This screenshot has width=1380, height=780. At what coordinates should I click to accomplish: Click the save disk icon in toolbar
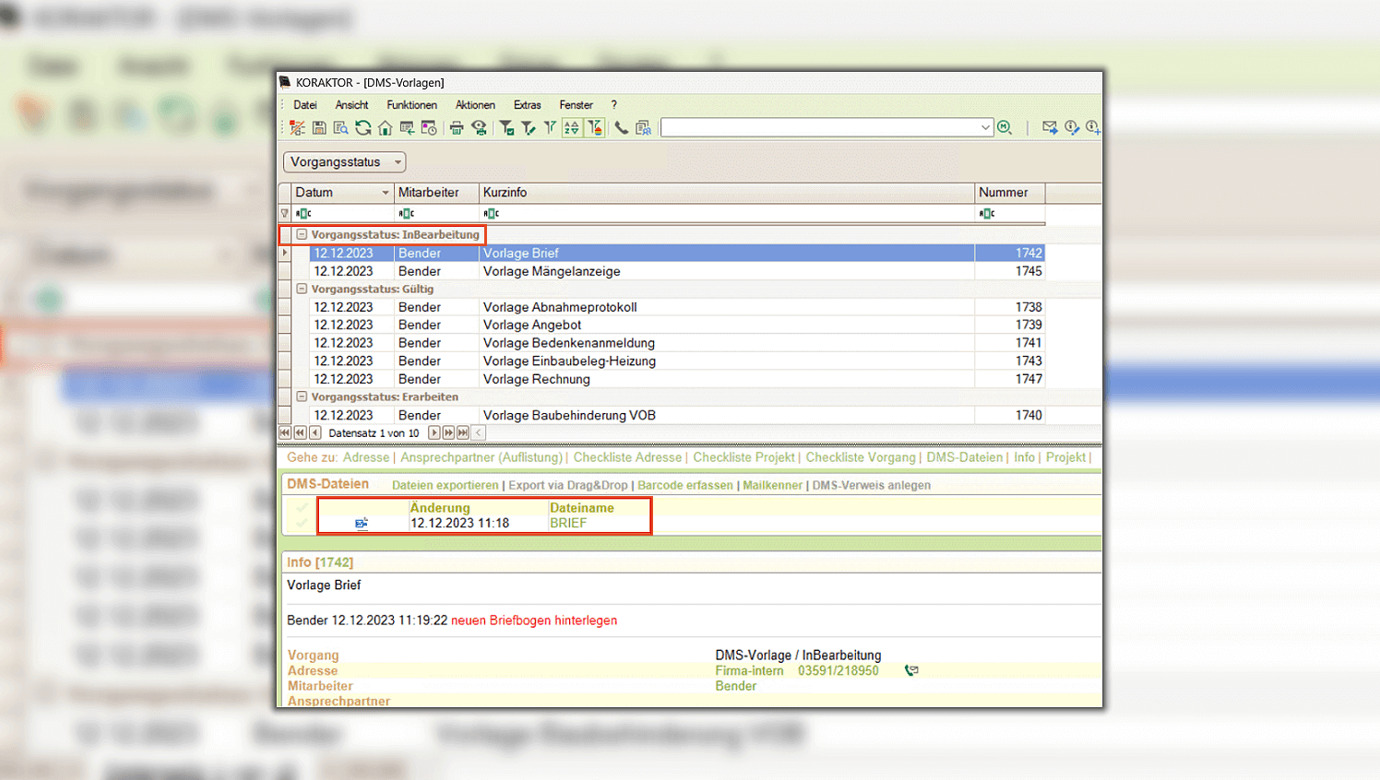pos(319,128)
